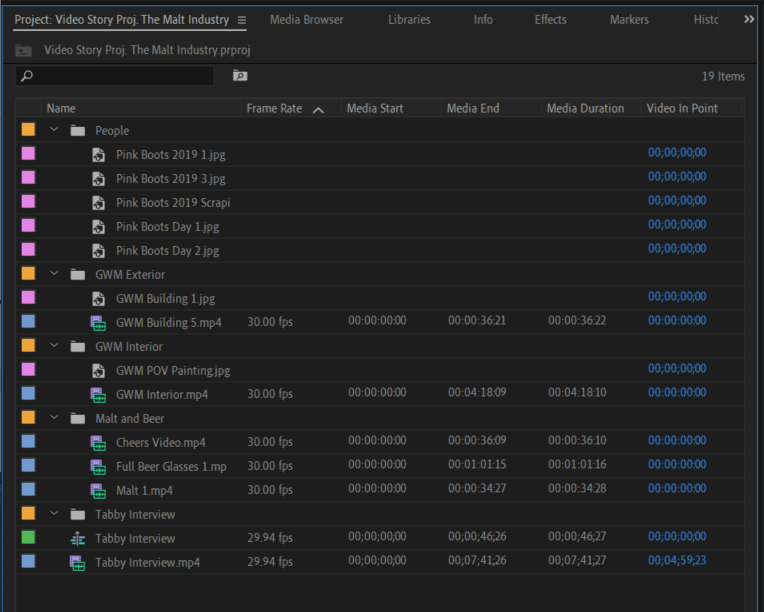Switch to the Media Browser tab
Viewport: 764px width, 612px height.
(306, 20)
